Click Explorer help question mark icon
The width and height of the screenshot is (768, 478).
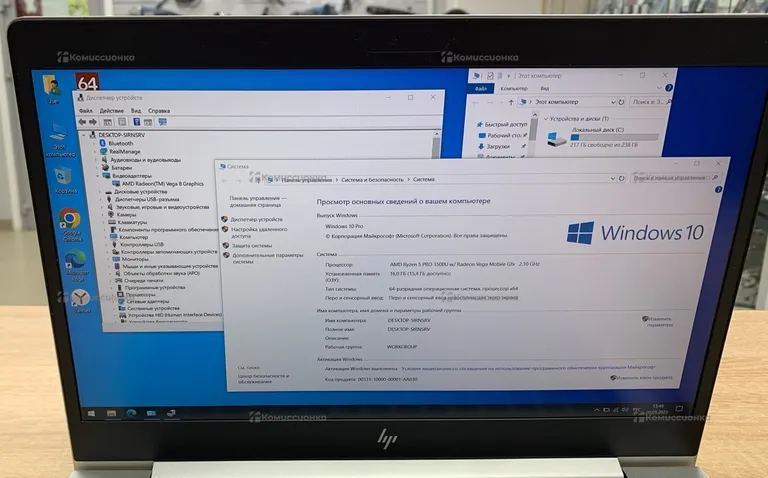pyautogui.click(x=669, y=88)
